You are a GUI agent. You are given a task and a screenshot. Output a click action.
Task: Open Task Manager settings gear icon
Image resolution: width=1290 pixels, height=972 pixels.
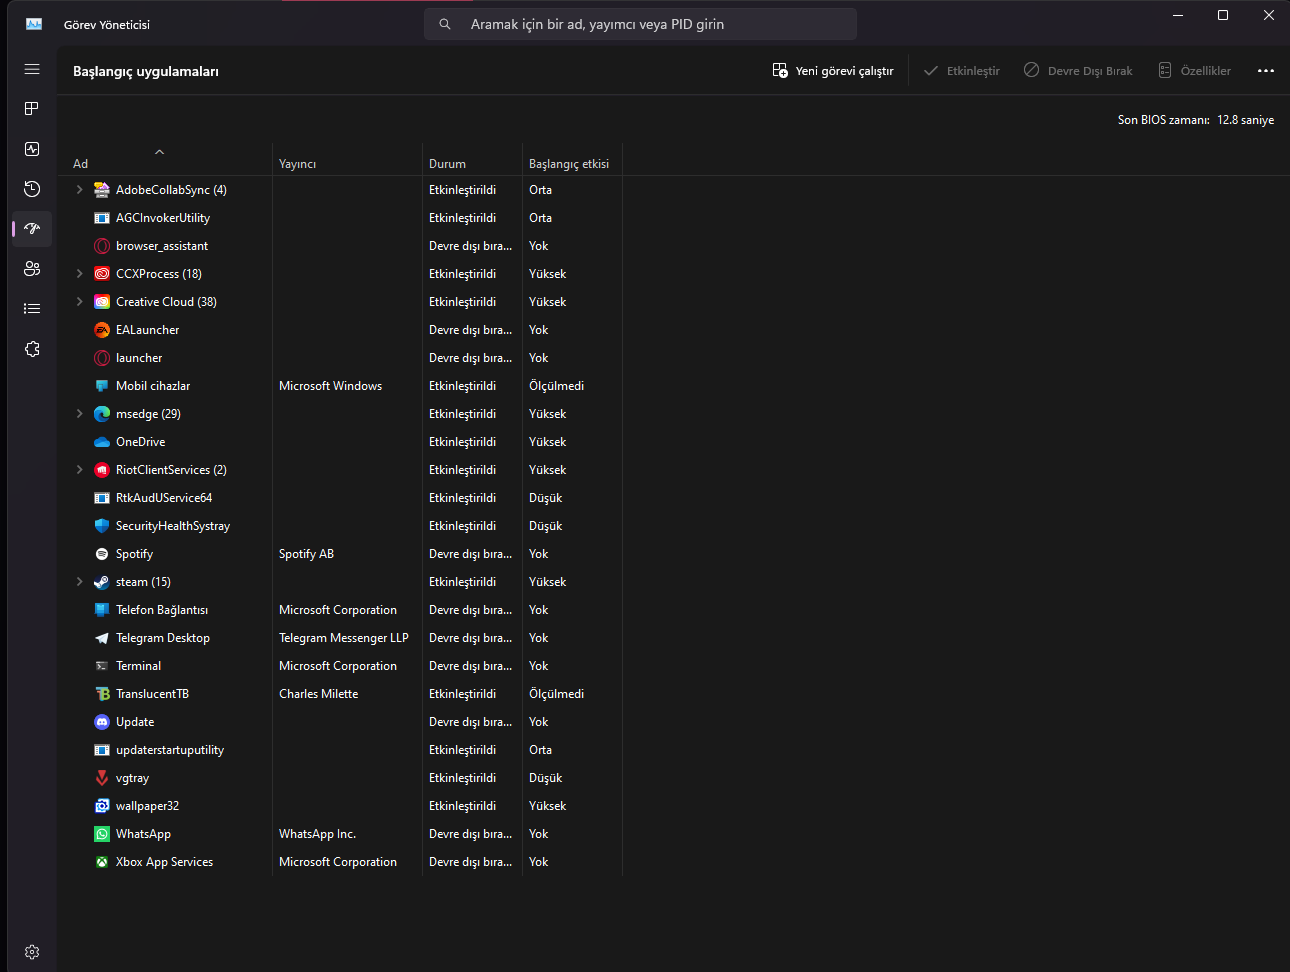click(x=32, y=952)
